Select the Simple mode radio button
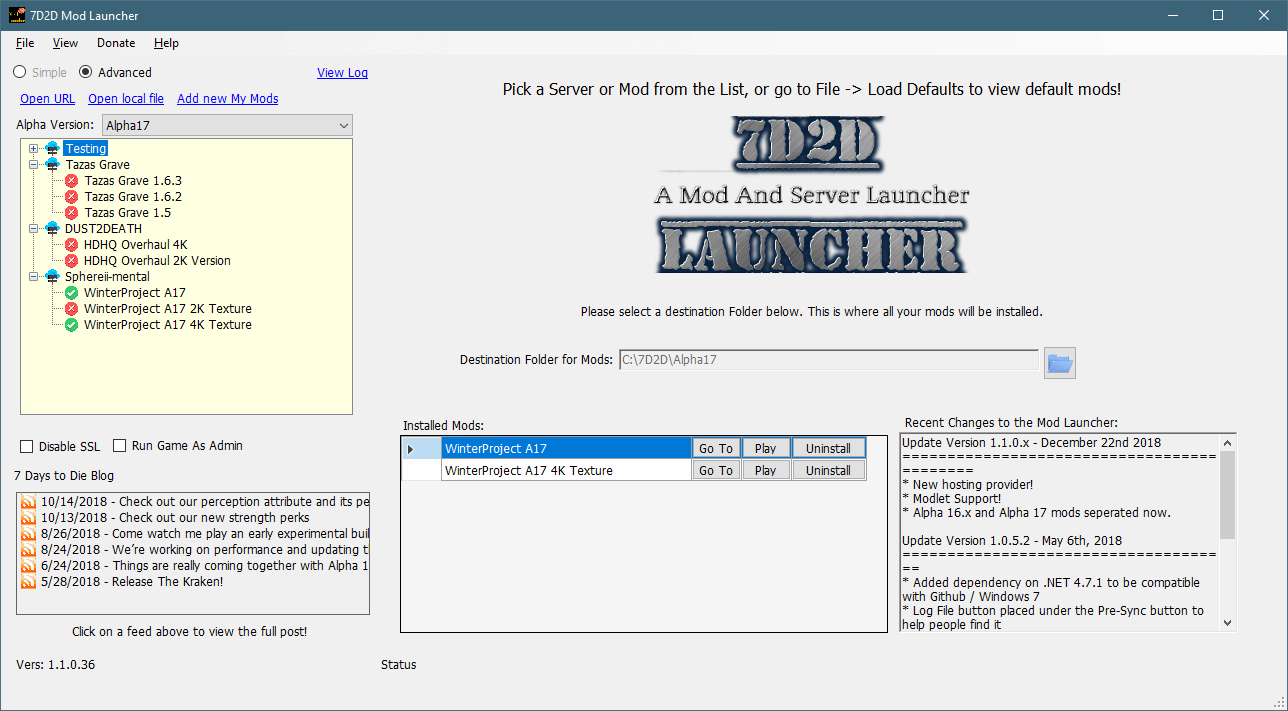 coord(20,72)
